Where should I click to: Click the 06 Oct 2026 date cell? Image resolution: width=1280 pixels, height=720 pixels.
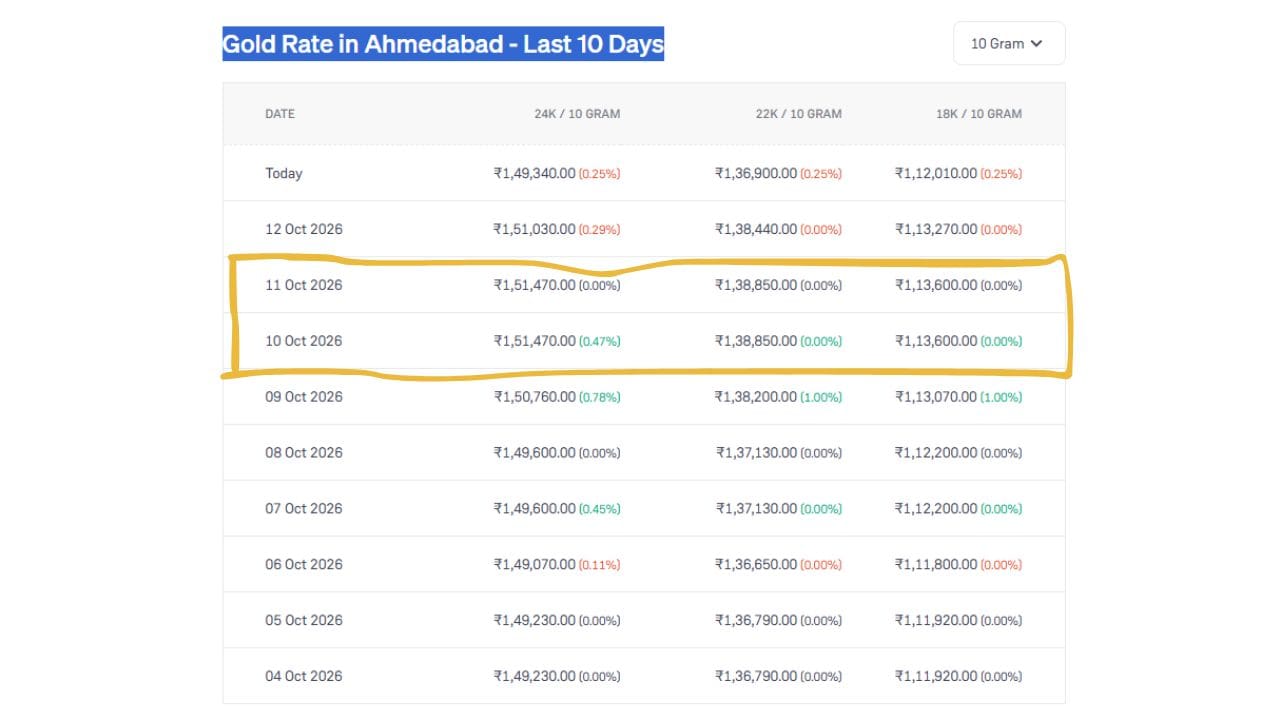tap(304, 565)
